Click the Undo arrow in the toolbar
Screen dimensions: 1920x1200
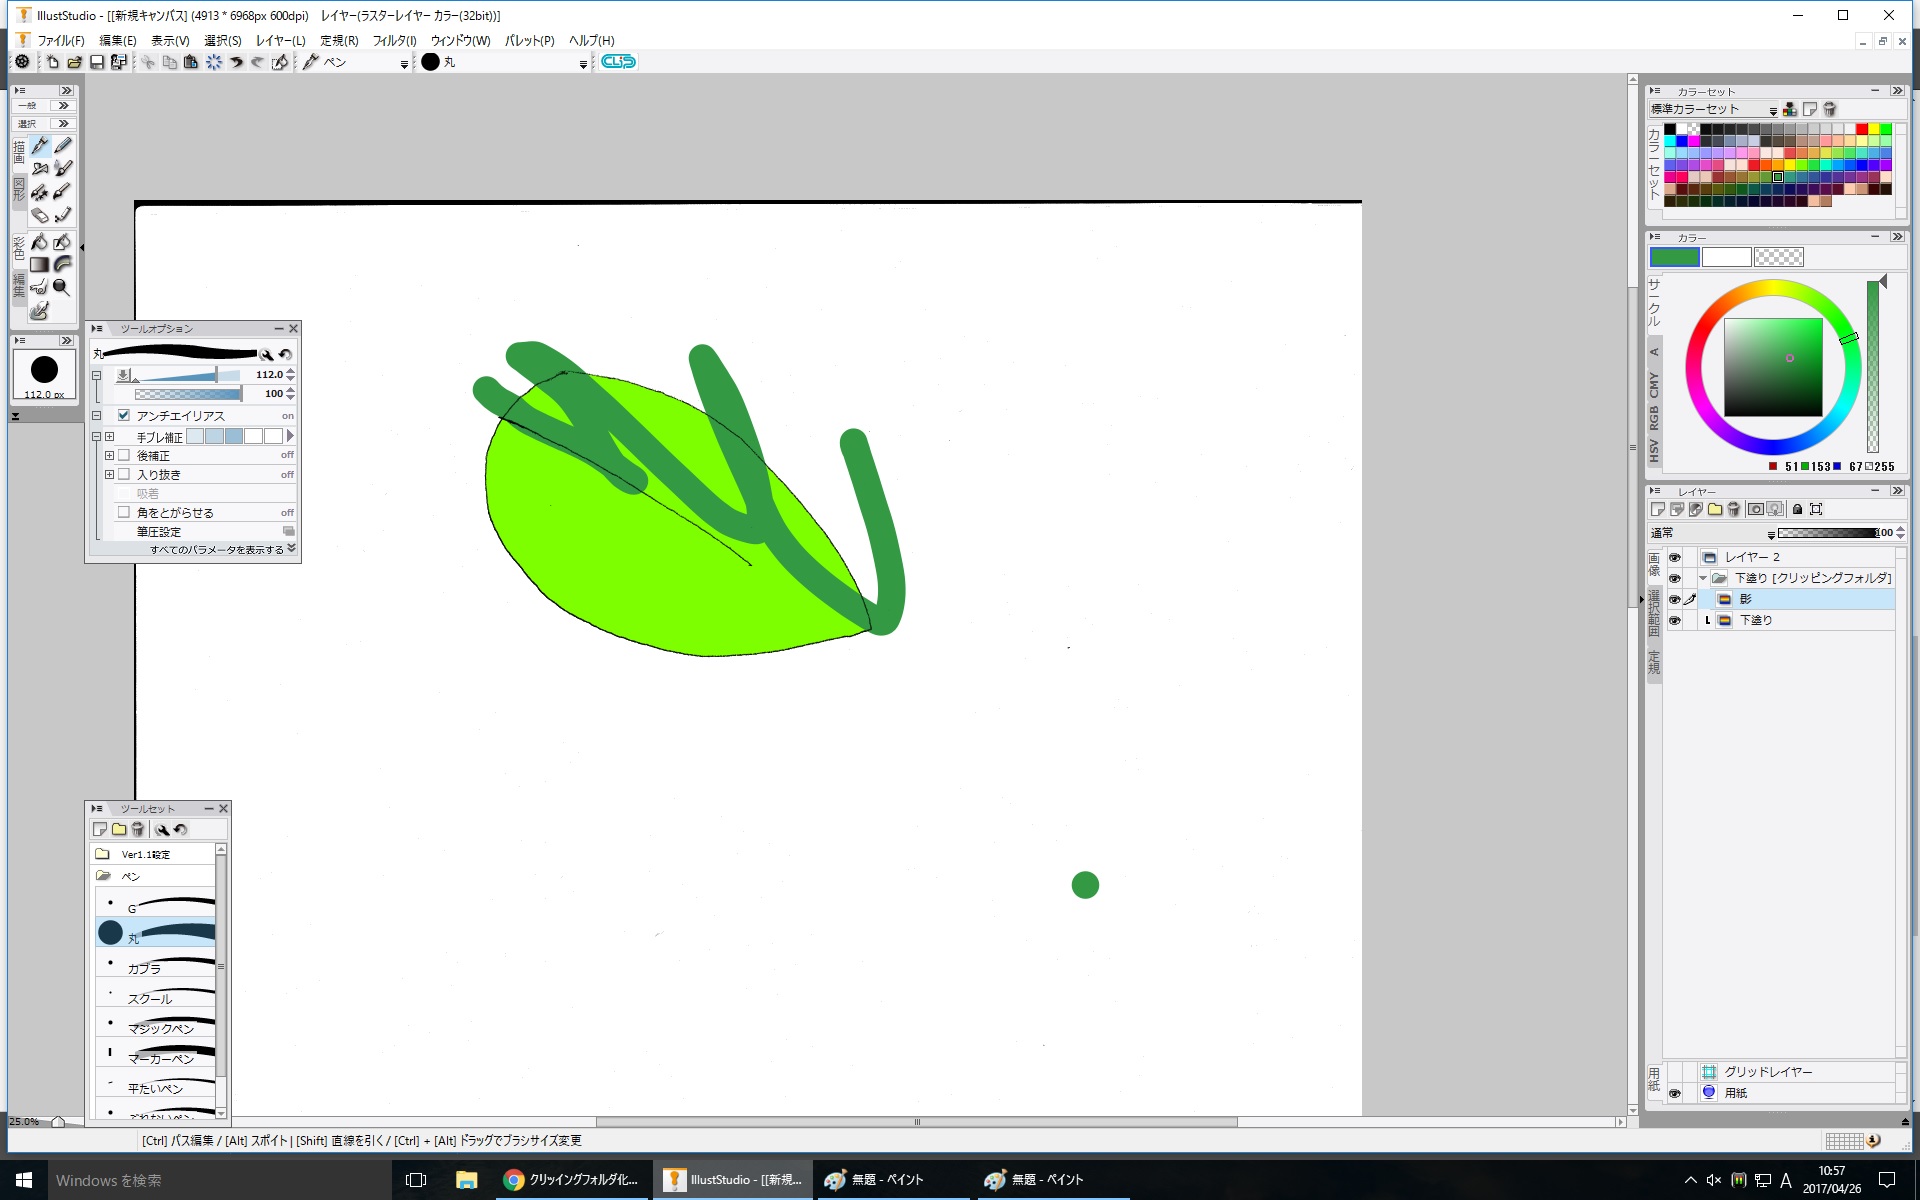[236, 62]
